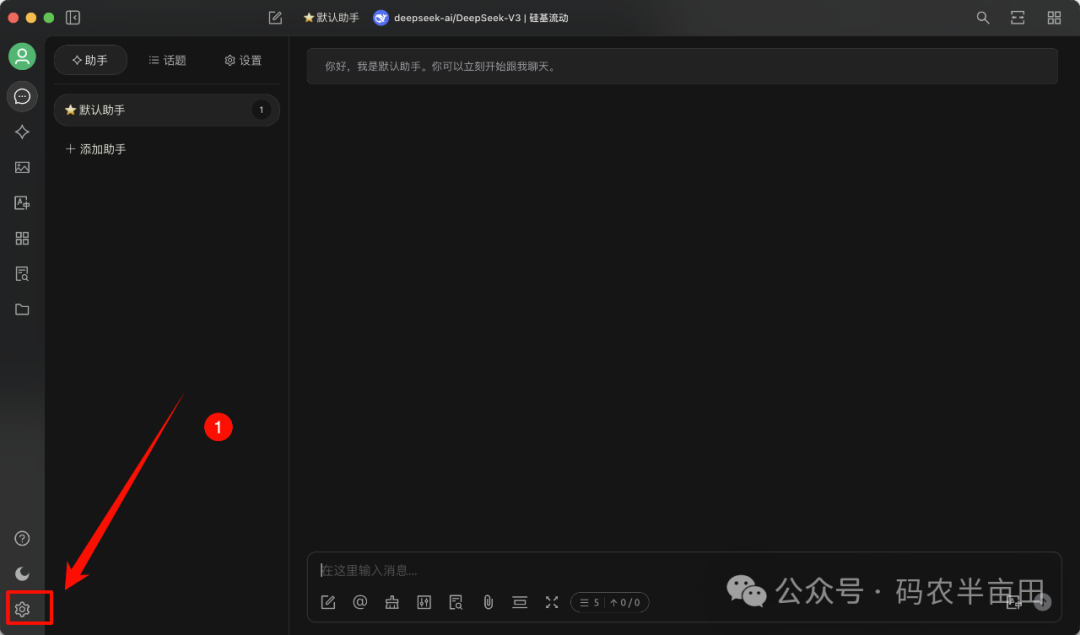Click the 添加助手 button

click(x=96, y=148)
